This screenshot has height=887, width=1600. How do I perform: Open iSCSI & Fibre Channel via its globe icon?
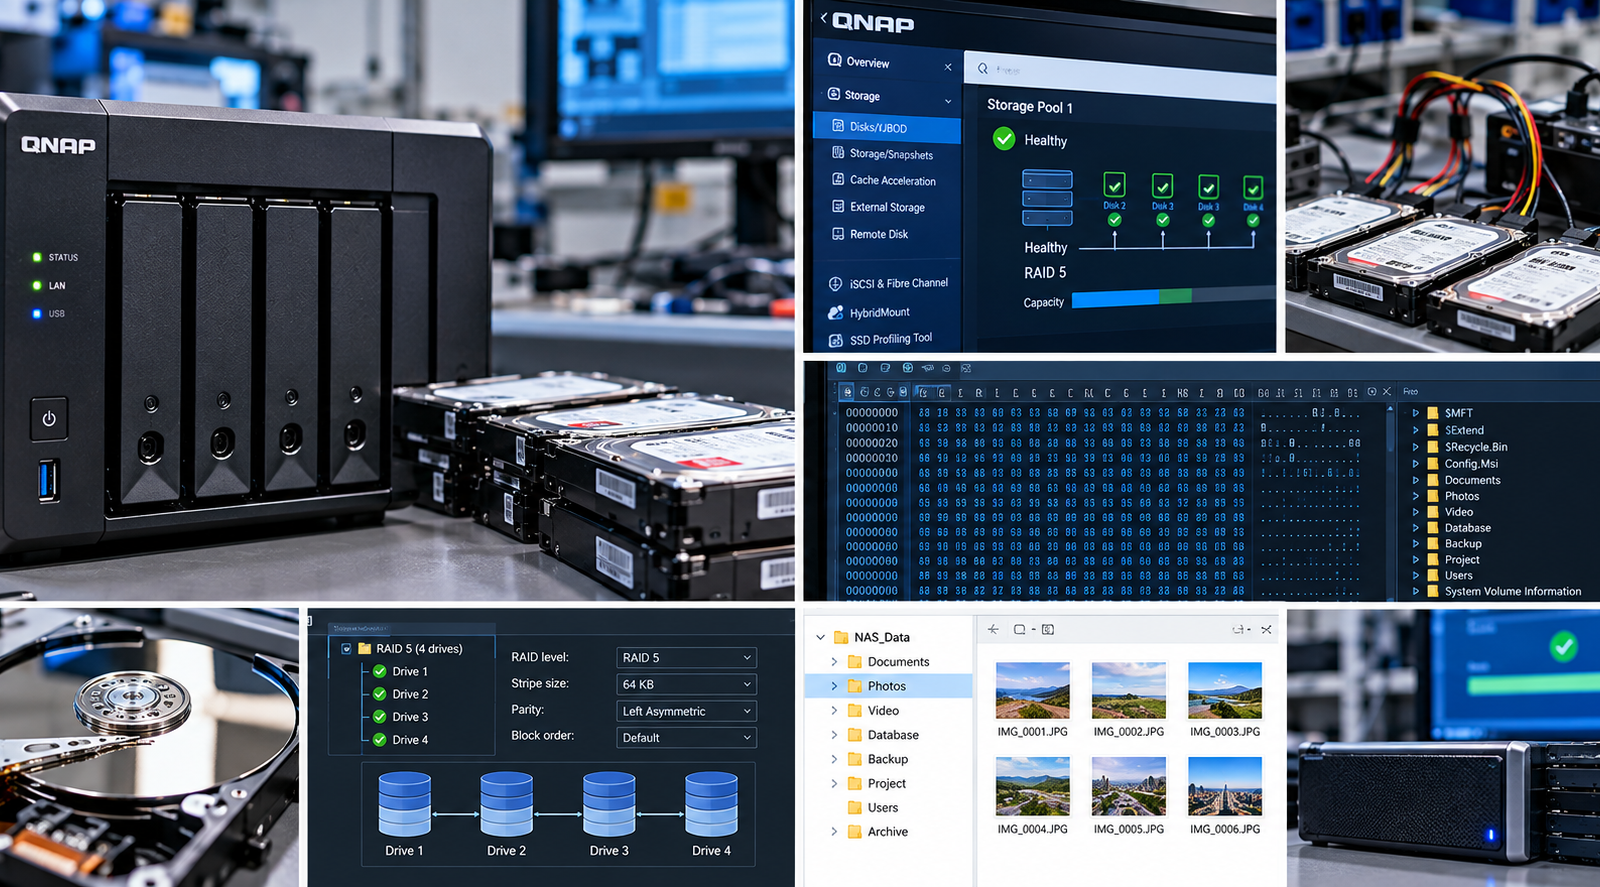(835, 284)
